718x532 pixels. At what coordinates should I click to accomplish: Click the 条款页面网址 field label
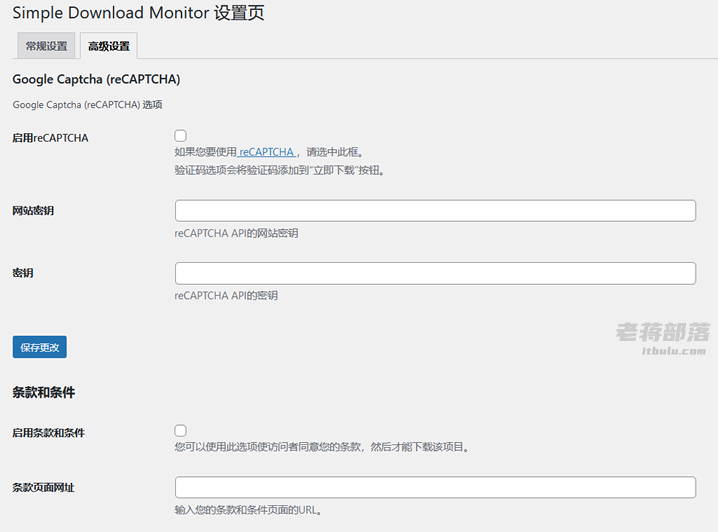(x=44, y=488)
